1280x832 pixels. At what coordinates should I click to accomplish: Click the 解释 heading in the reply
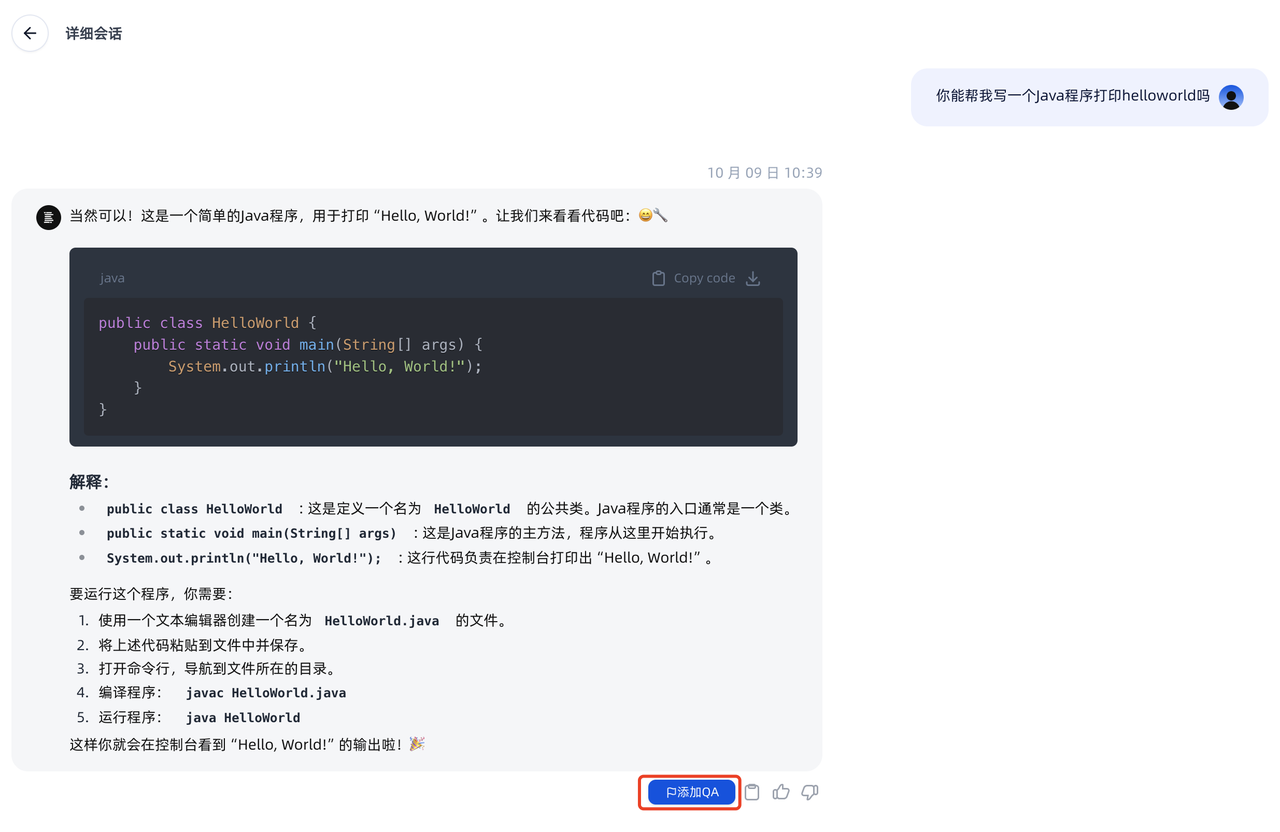pyautogui.click(x=87, y=481)
